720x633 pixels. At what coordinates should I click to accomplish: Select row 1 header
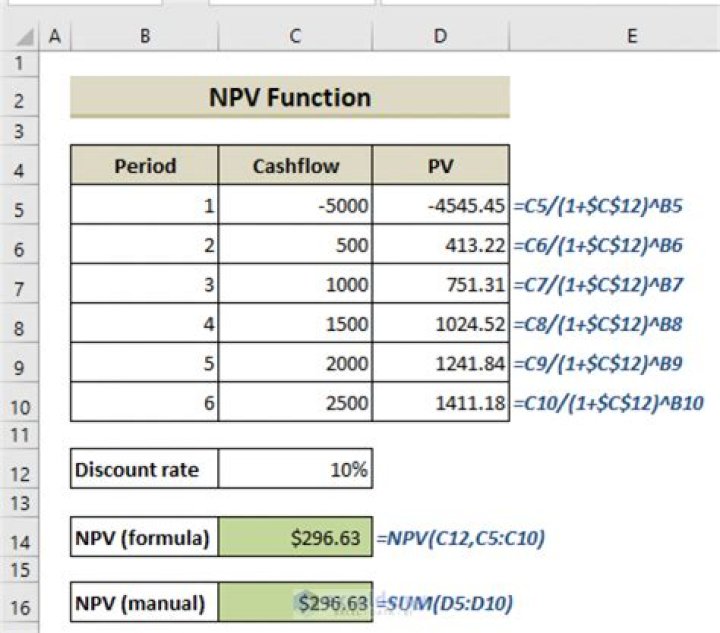(19, 63)
